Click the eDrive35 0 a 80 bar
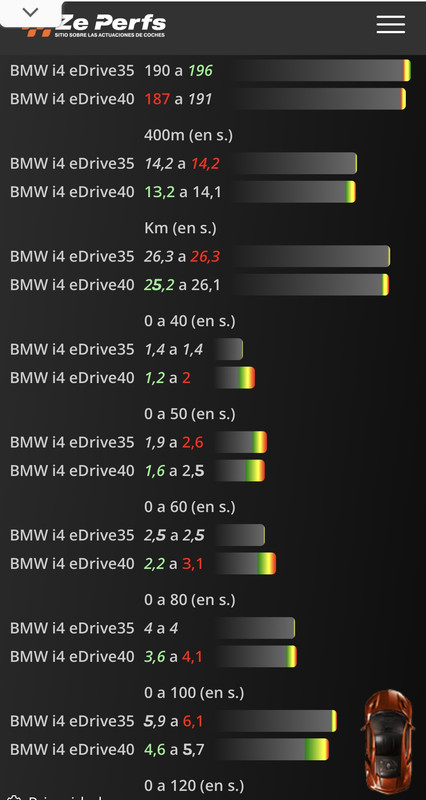The image size is (426, 800). click(x=255, y=628)
